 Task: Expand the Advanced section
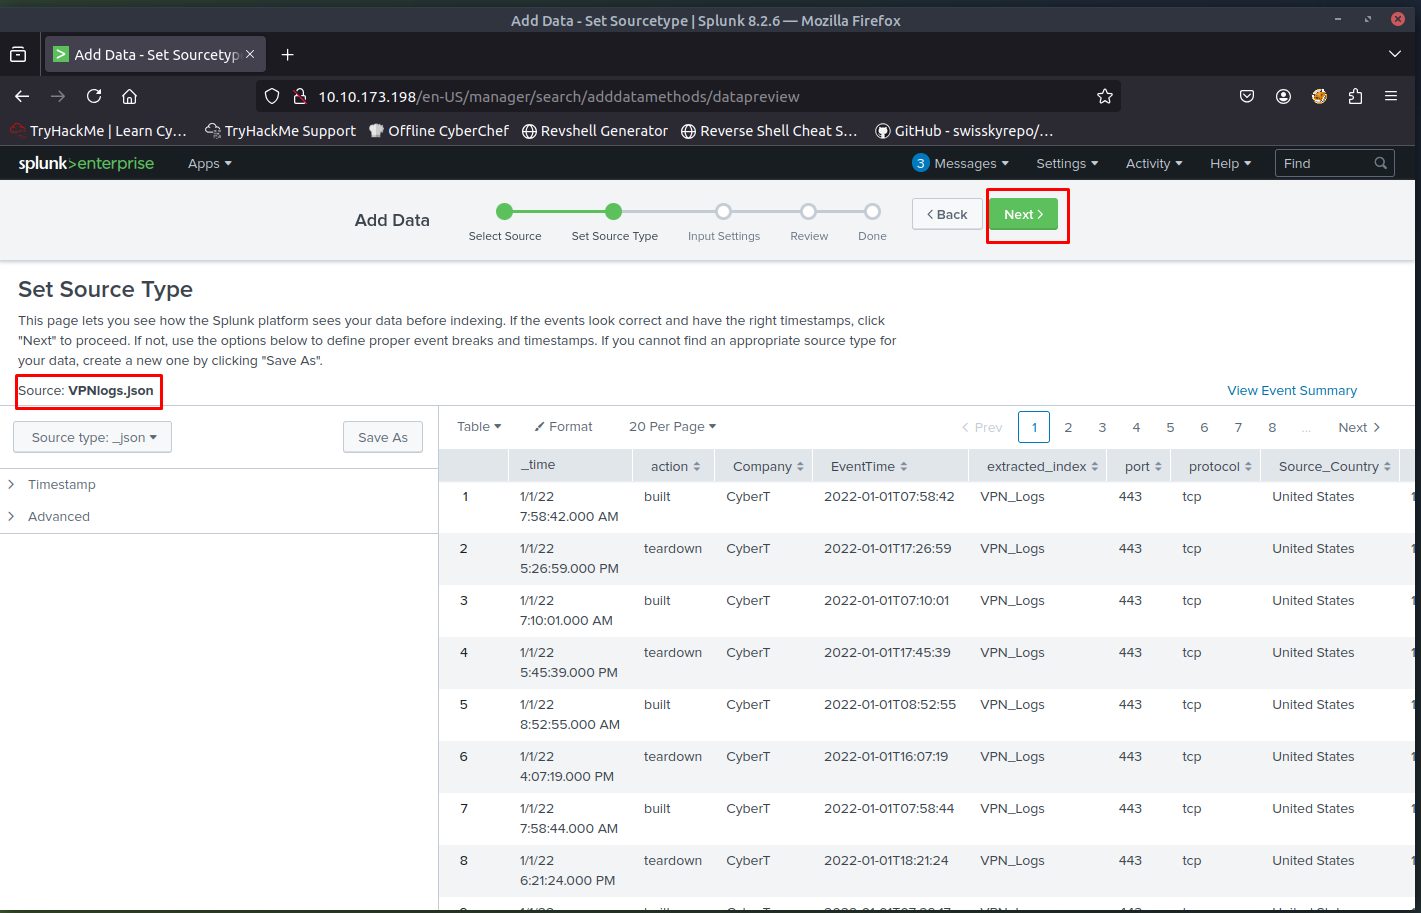coord(49,516)
